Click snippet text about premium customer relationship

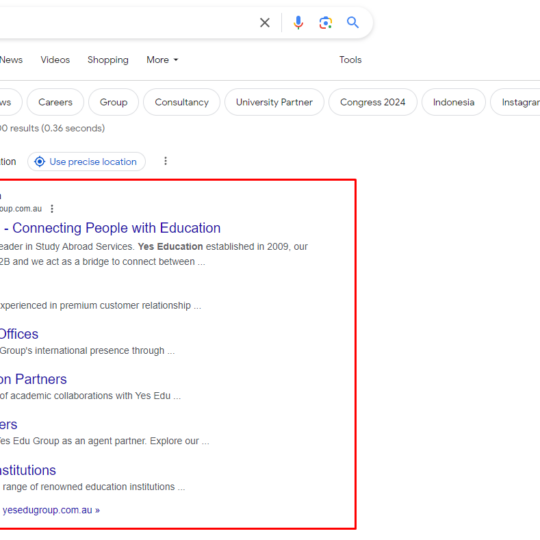[x=101, y=305]
